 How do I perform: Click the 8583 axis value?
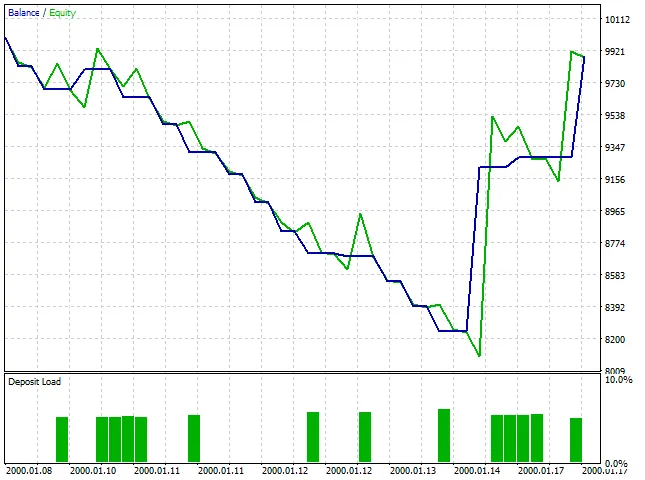pyautogui.click(x=618, y=275)
